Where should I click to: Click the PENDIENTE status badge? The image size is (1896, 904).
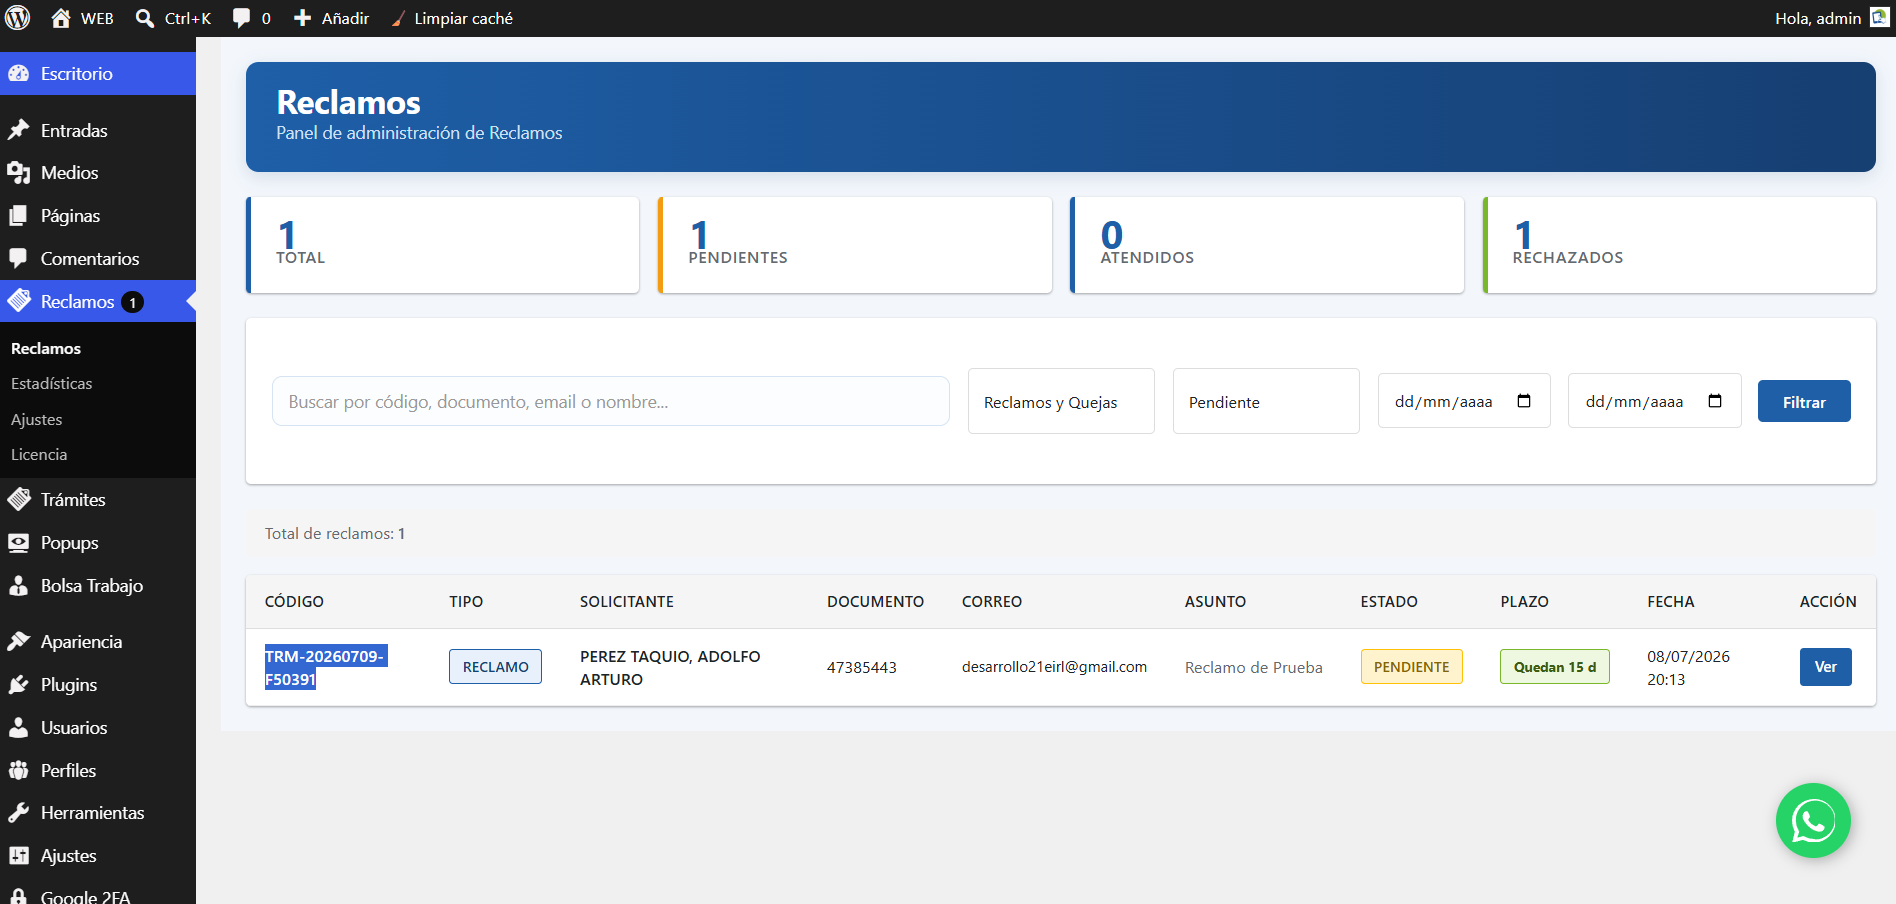pyautogui.click(x=1411, y=667)
